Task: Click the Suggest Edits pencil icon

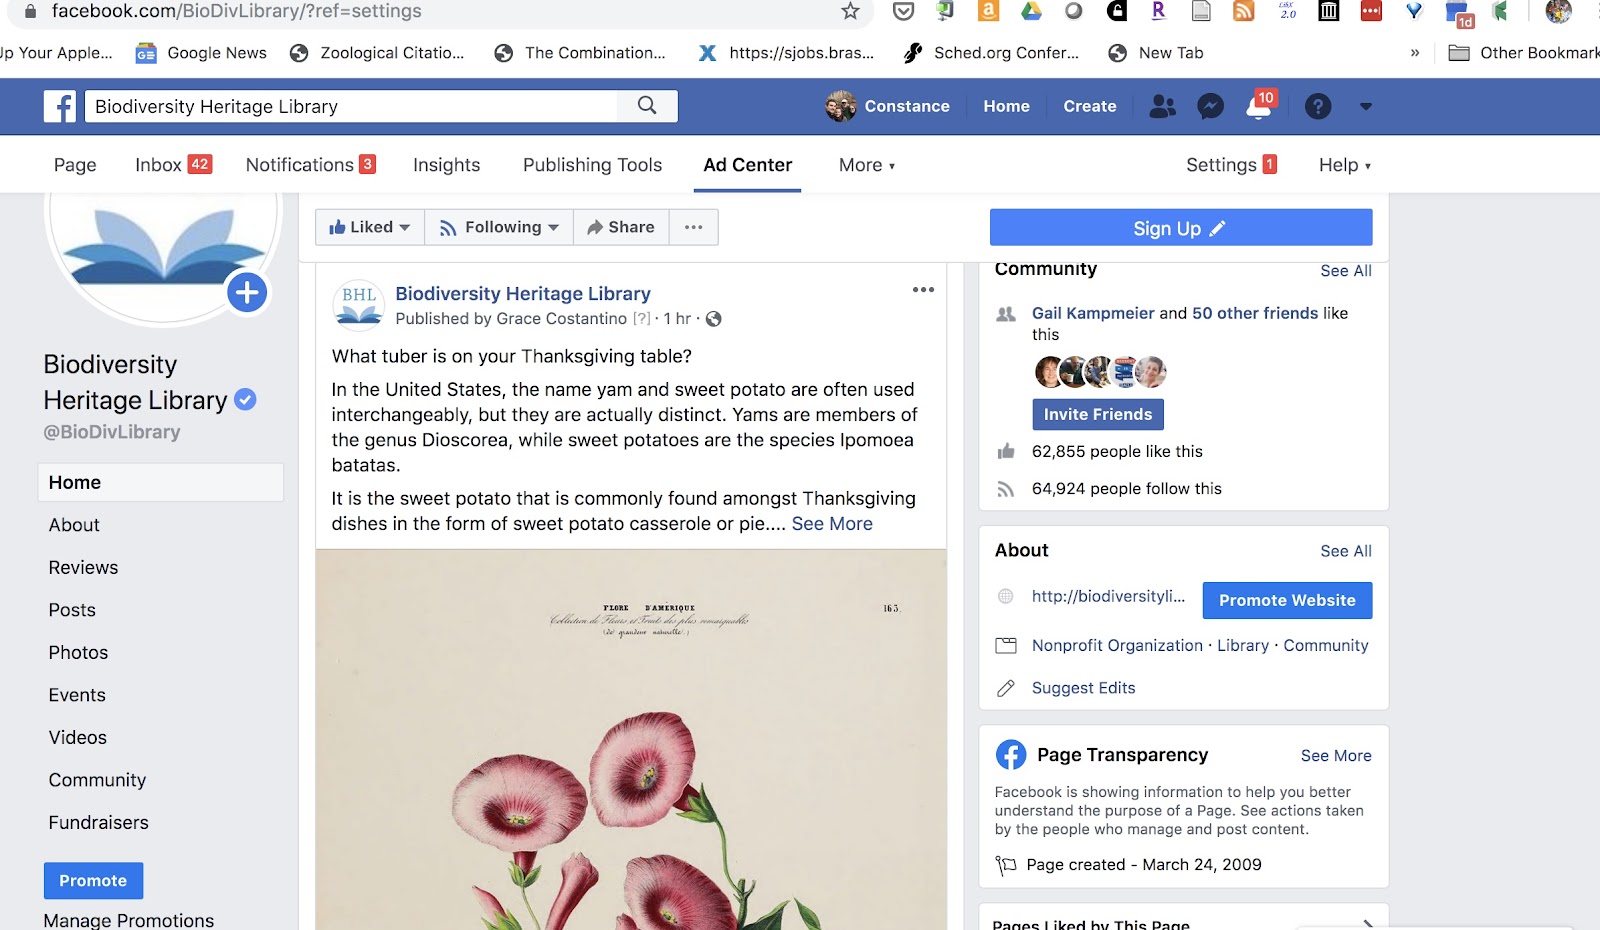Action: coord(1006,688)
